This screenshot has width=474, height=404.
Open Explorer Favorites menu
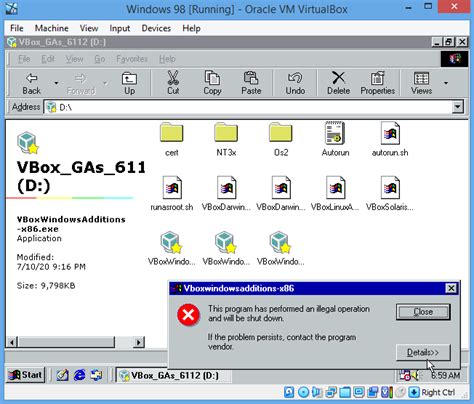[132, 59]
